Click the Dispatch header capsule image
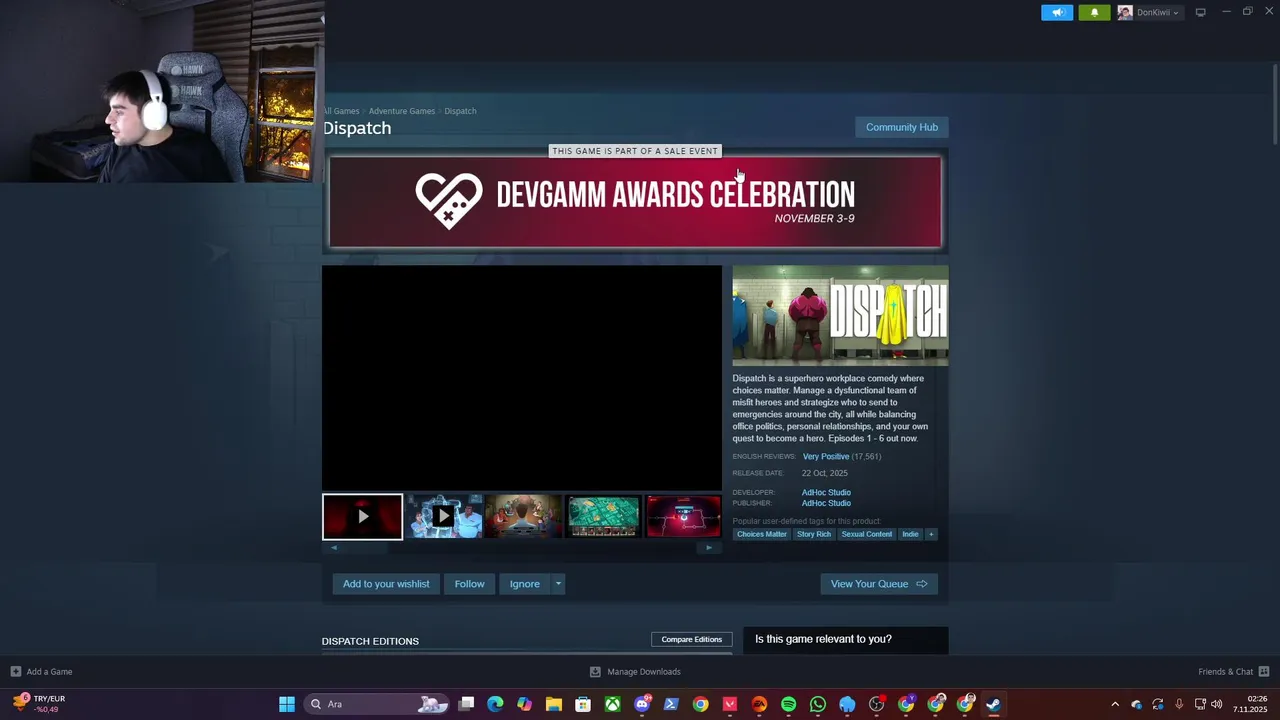Screen dimensions: 1280x720 (840, 315)
